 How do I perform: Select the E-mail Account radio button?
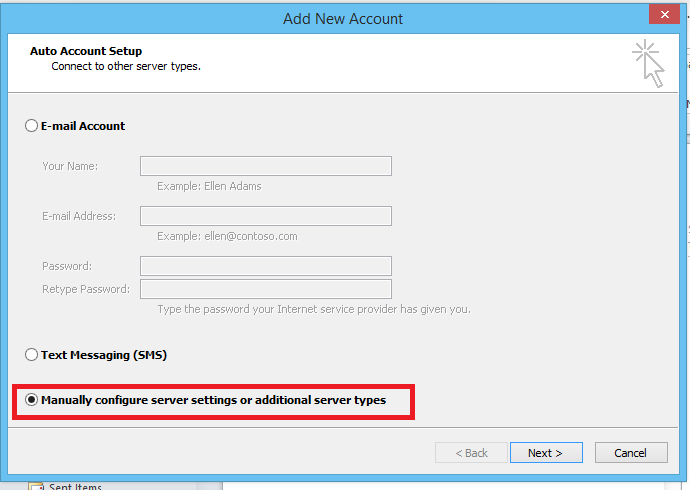31,126
